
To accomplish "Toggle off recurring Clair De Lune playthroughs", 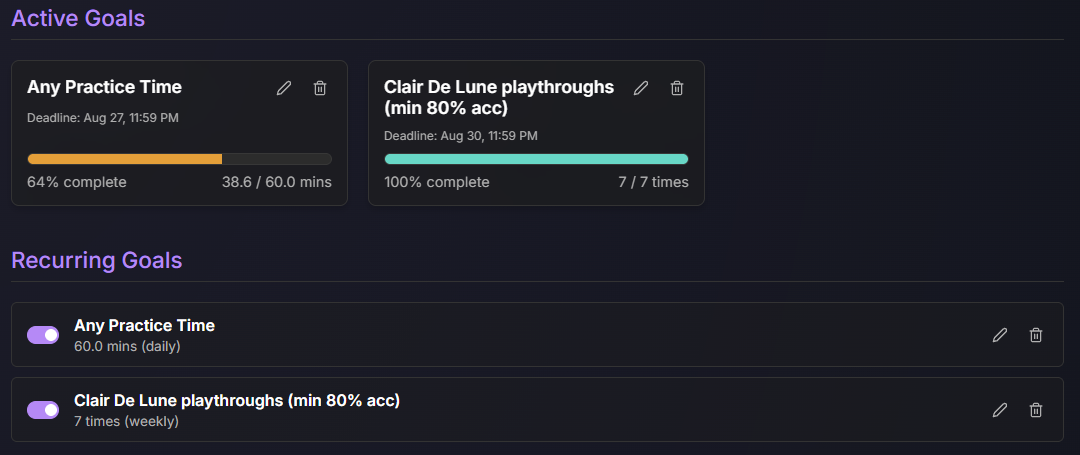I will click(43, 410).
